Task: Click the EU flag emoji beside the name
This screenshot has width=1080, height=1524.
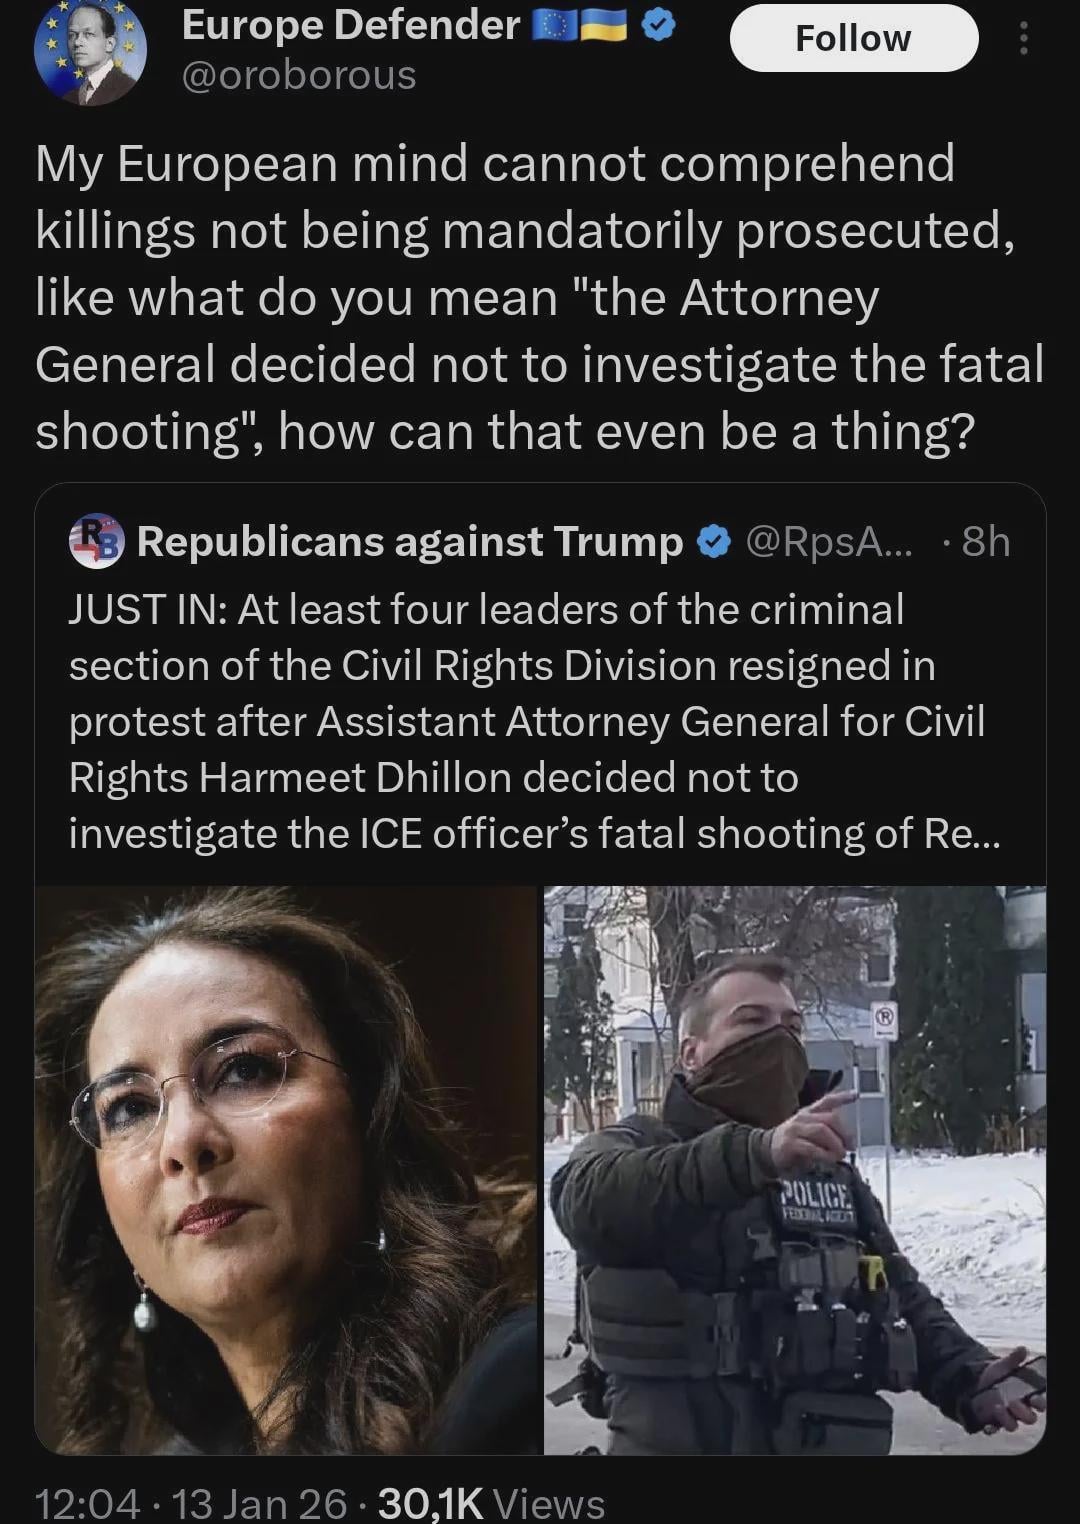Action: (x=552, y=26)
